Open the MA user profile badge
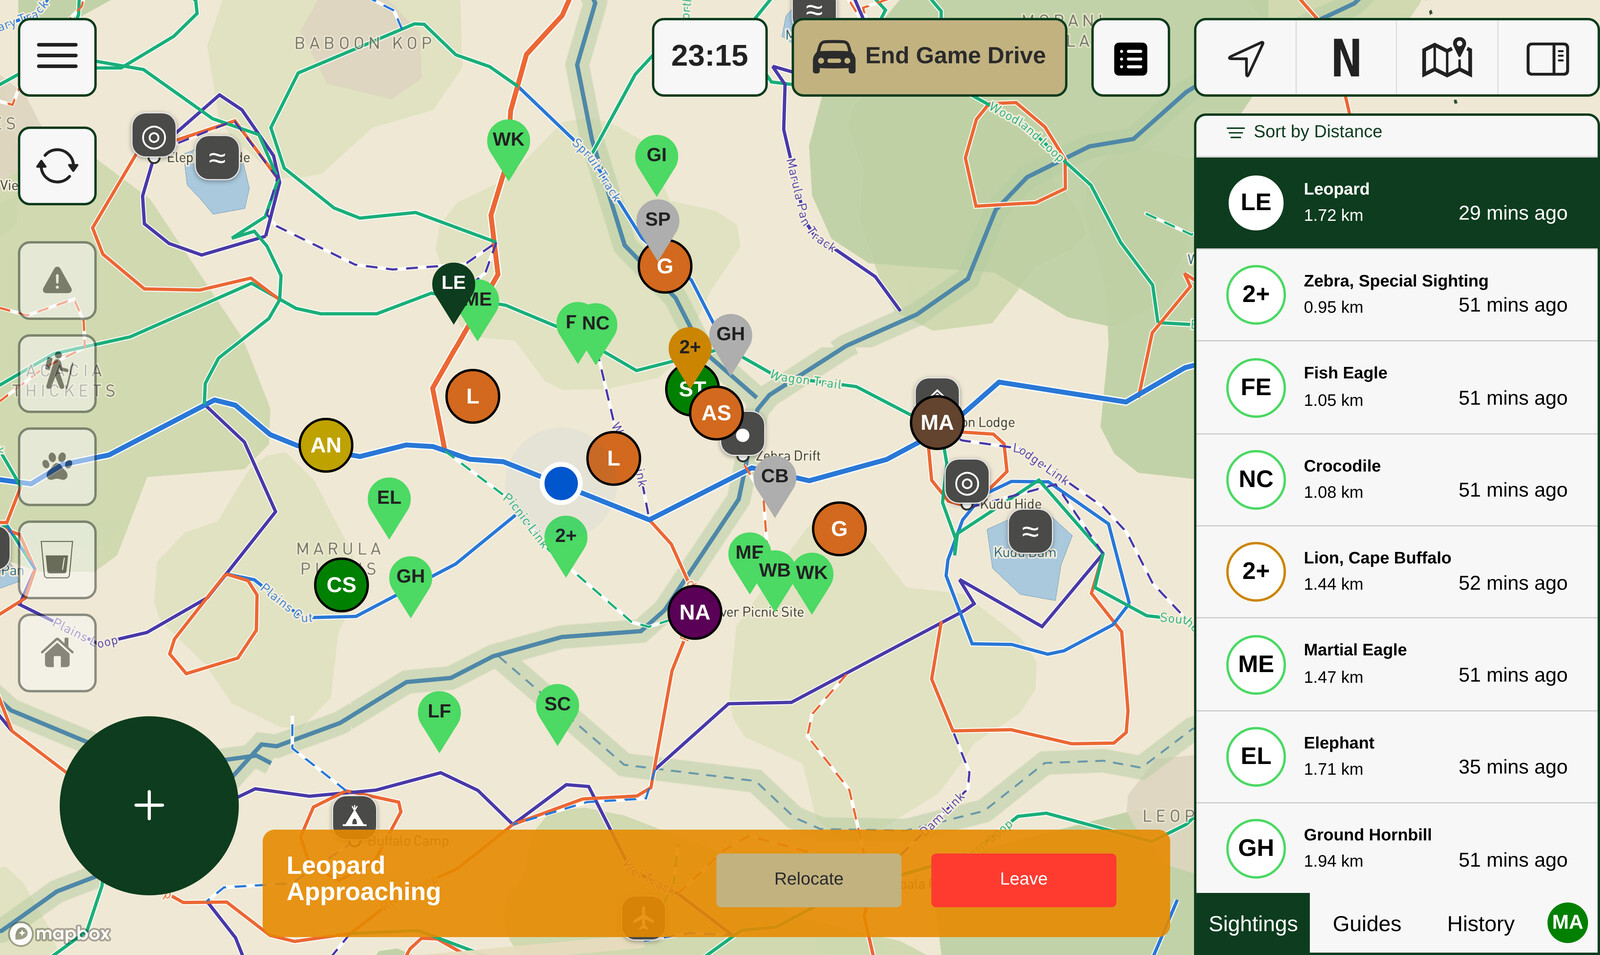This screenshot has width=1600, height=955. pos(1567,922)
